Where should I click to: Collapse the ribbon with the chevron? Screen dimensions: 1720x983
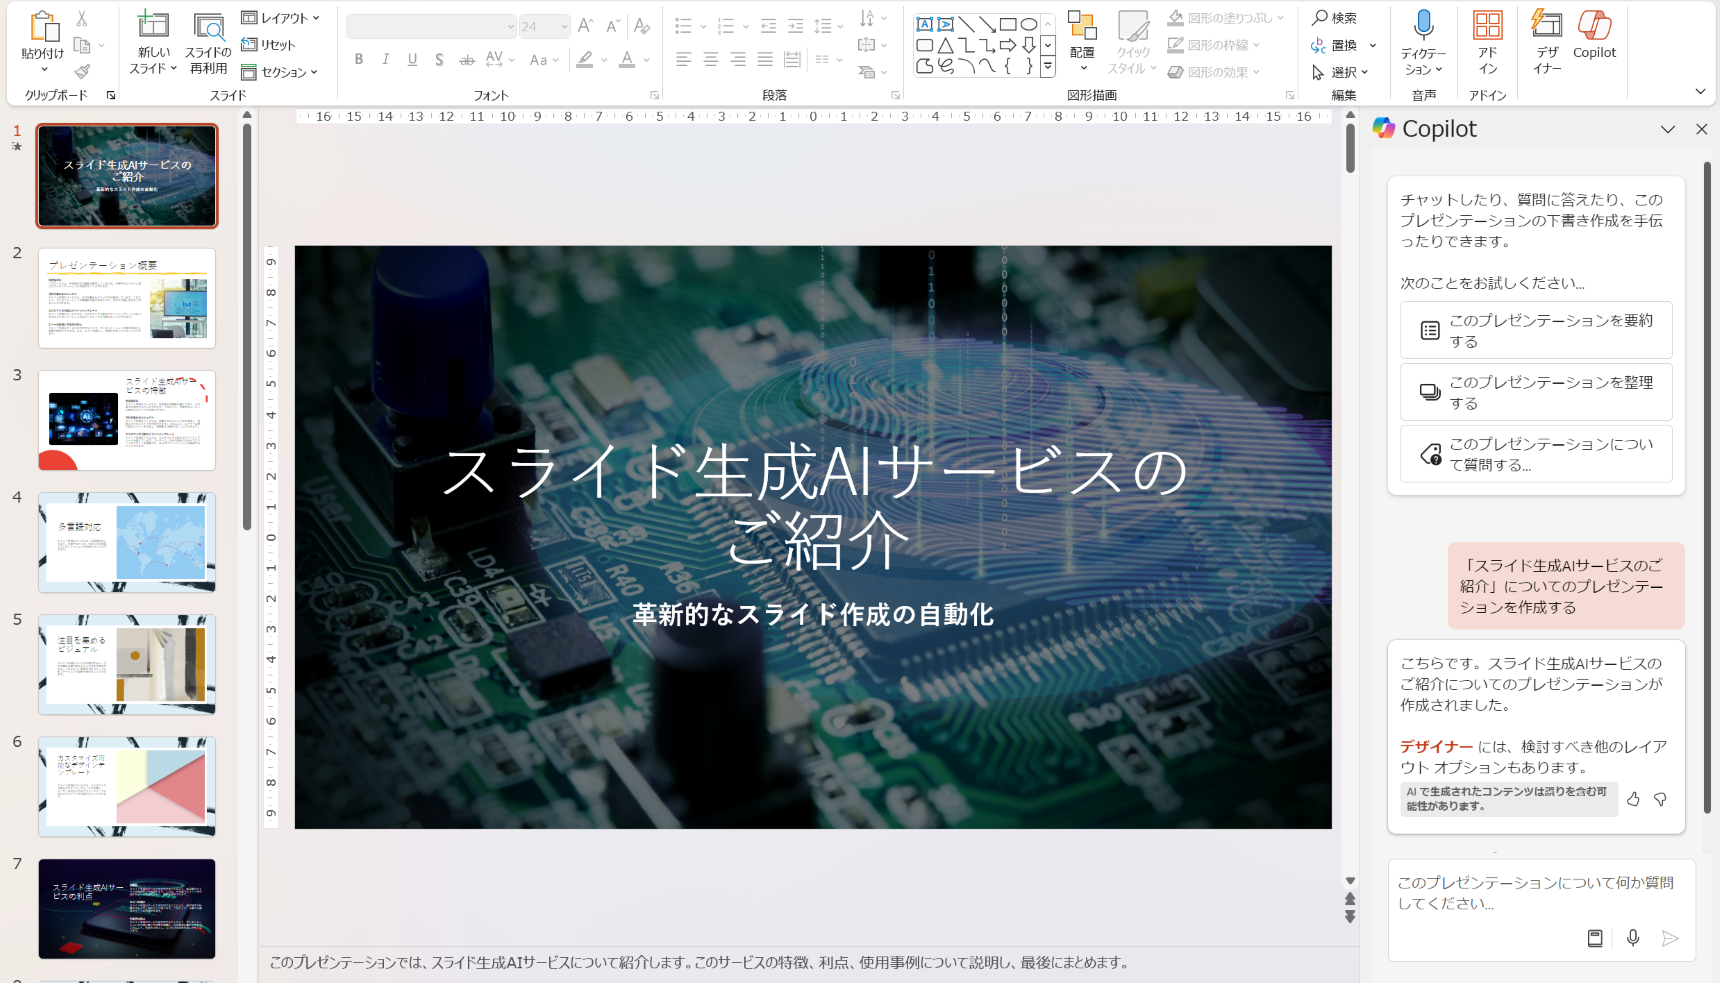coord(1700,92)
